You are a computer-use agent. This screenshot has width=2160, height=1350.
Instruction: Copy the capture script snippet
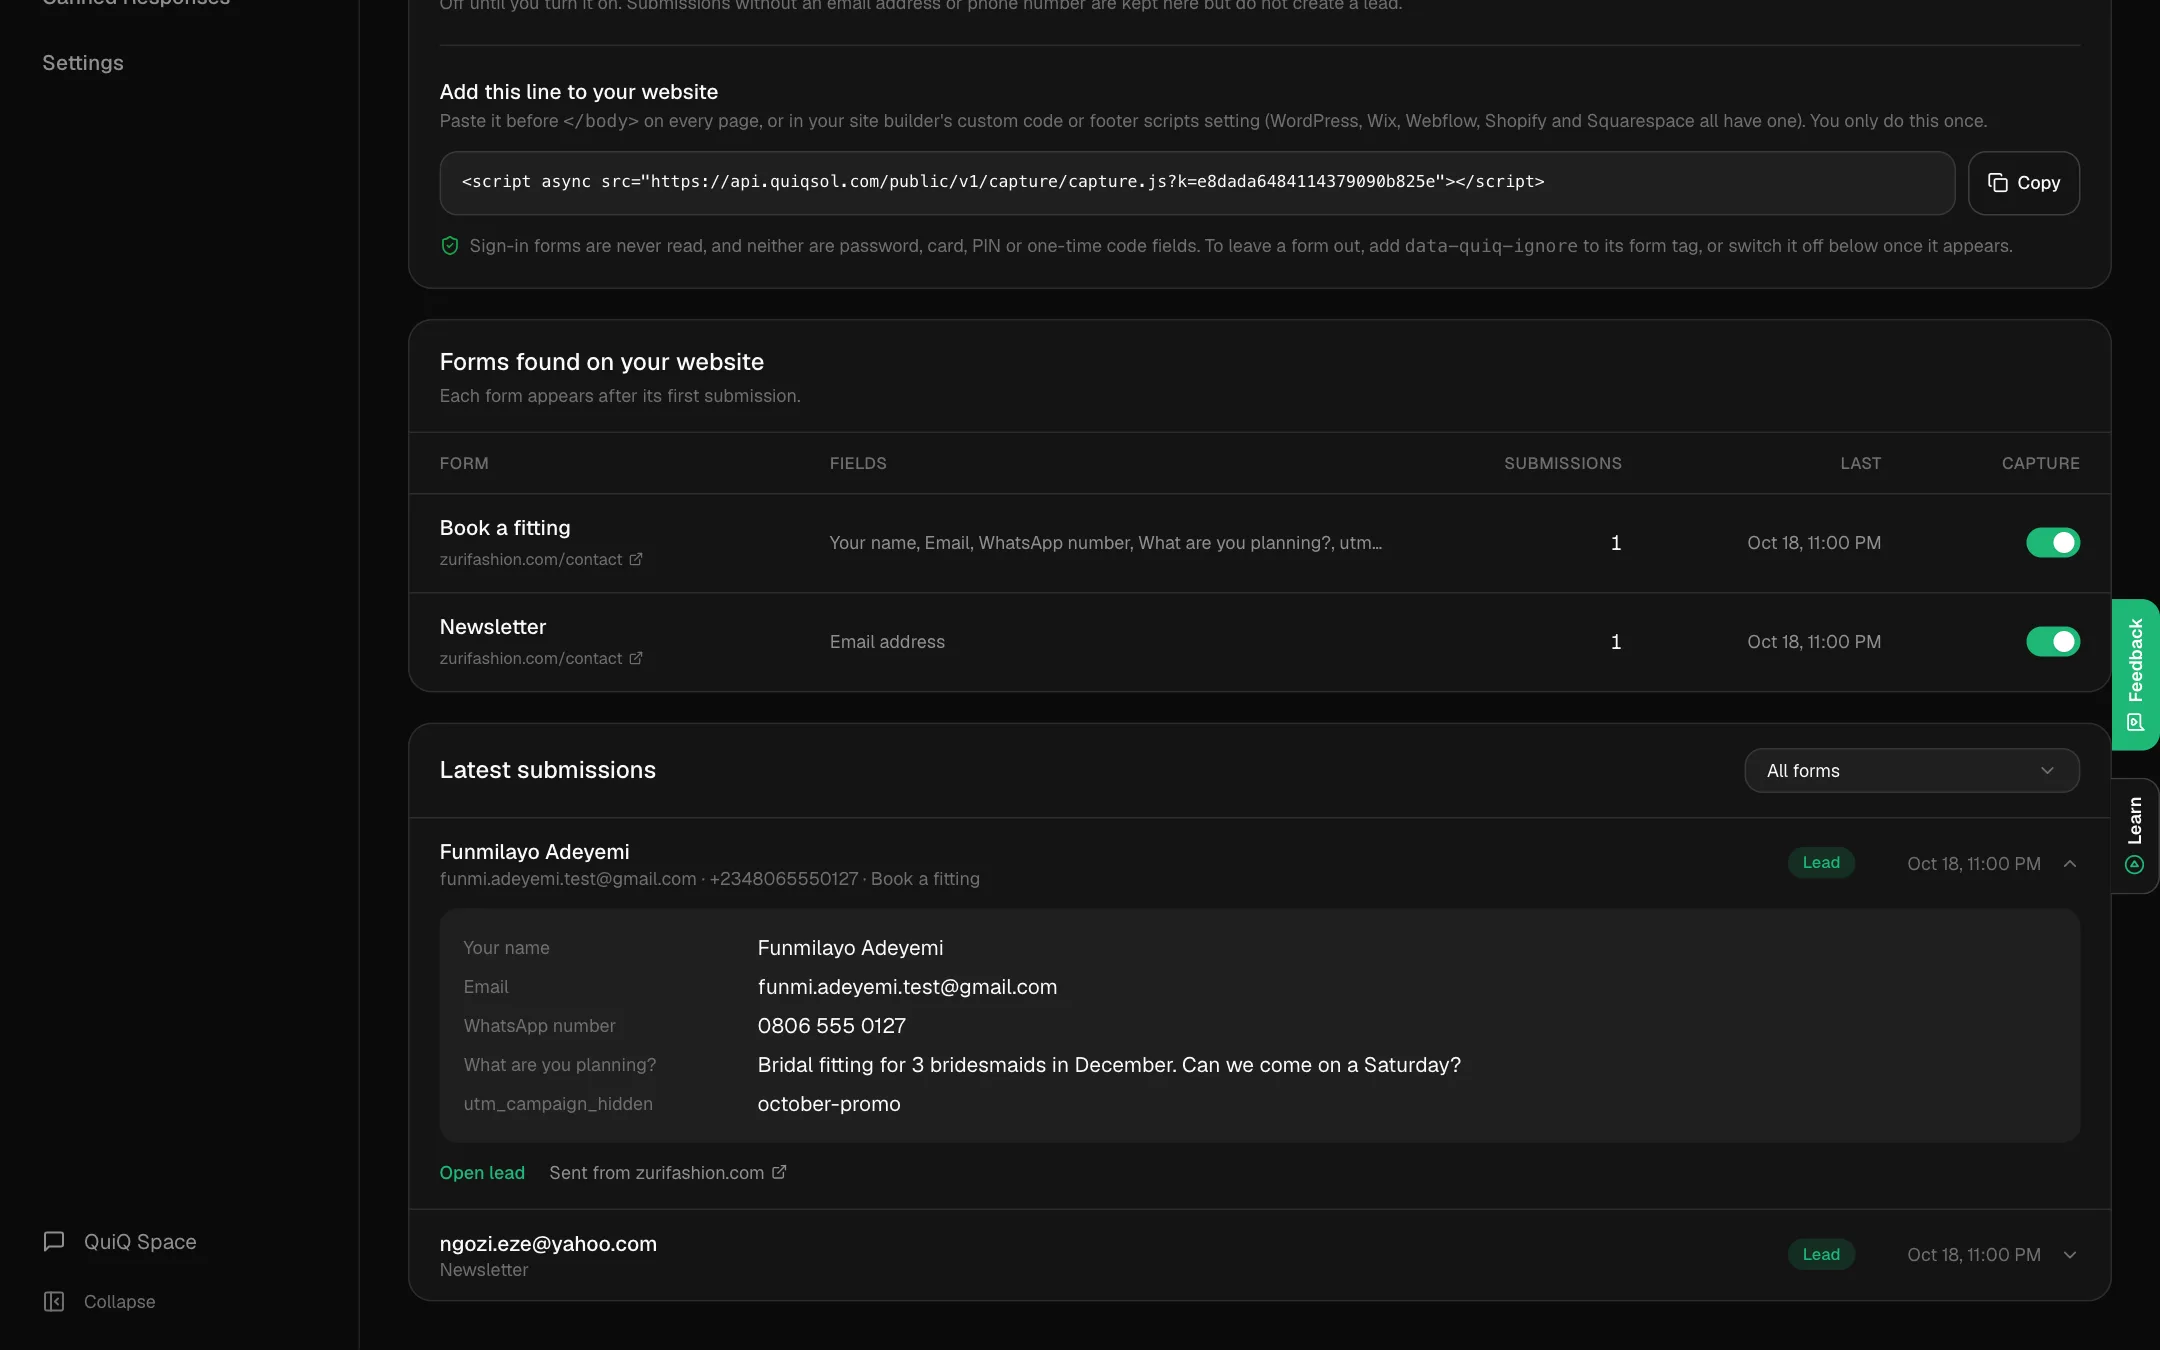point(2024,183)
